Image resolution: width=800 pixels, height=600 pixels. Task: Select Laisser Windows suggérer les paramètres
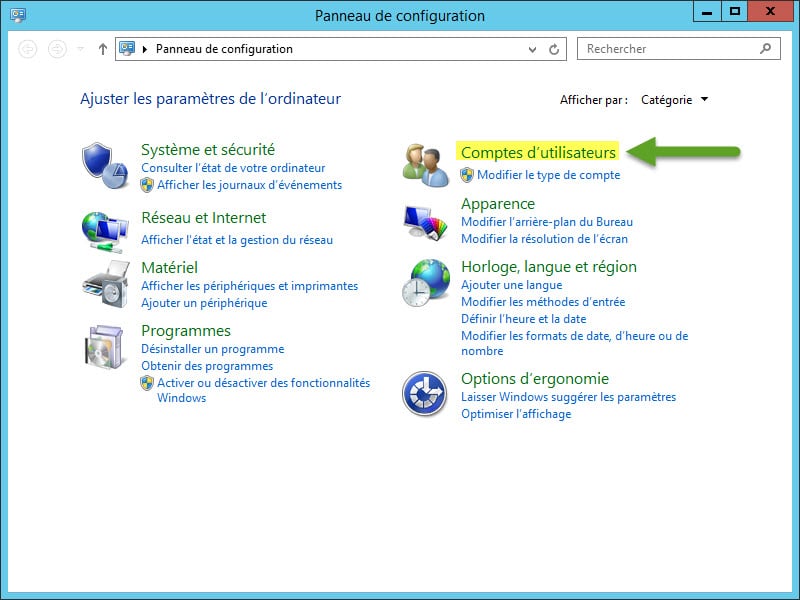click(x=568, y=397)
